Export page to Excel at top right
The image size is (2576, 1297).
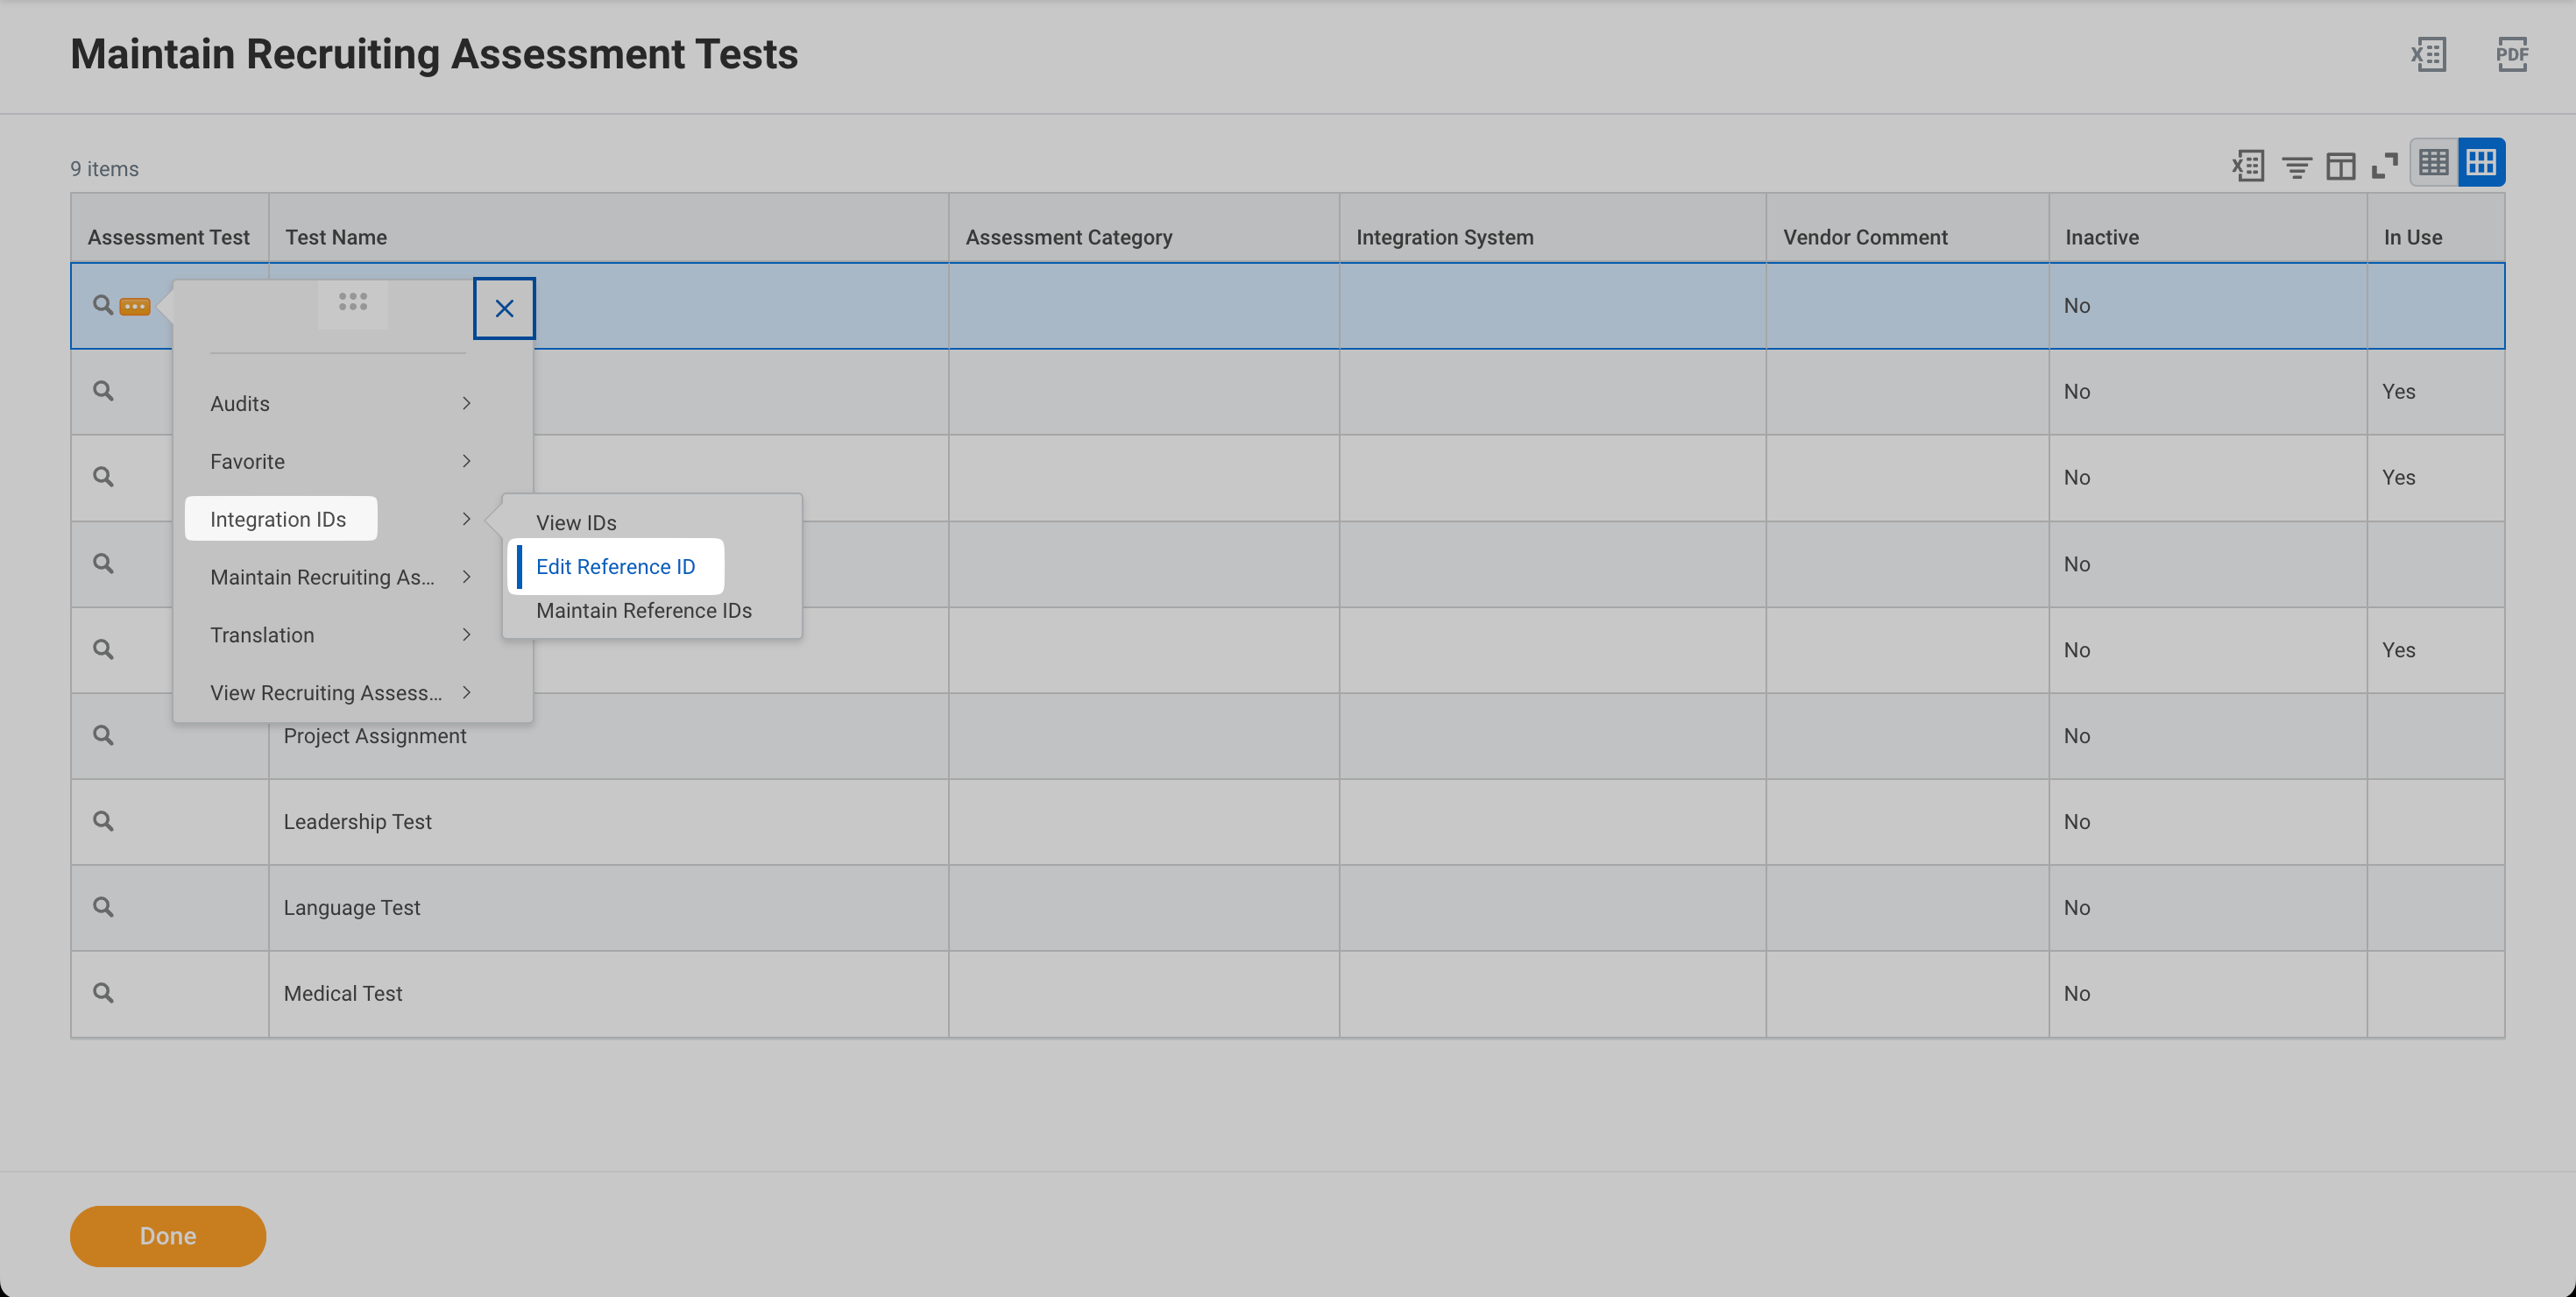(2428, 54)
